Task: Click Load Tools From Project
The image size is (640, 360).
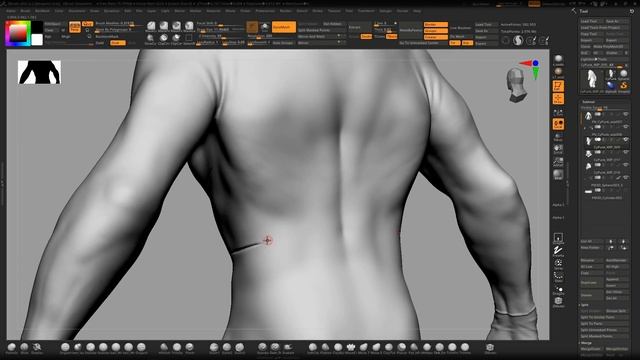Action: click(x=604, y=28)
